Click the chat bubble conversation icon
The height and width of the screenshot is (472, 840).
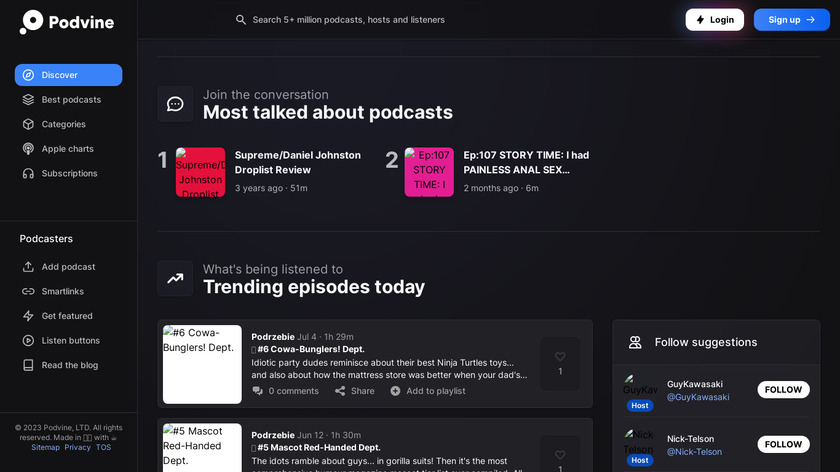175,104
